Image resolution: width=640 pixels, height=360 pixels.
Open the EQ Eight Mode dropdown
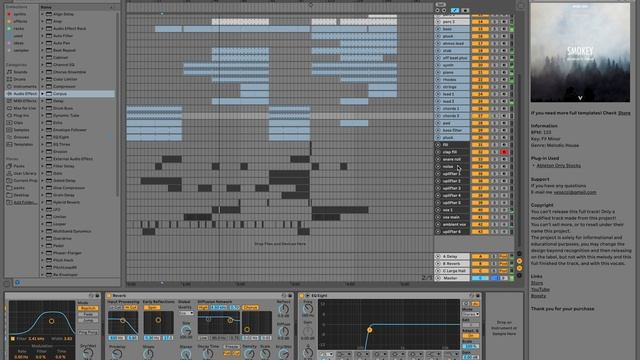coord(471,314)
